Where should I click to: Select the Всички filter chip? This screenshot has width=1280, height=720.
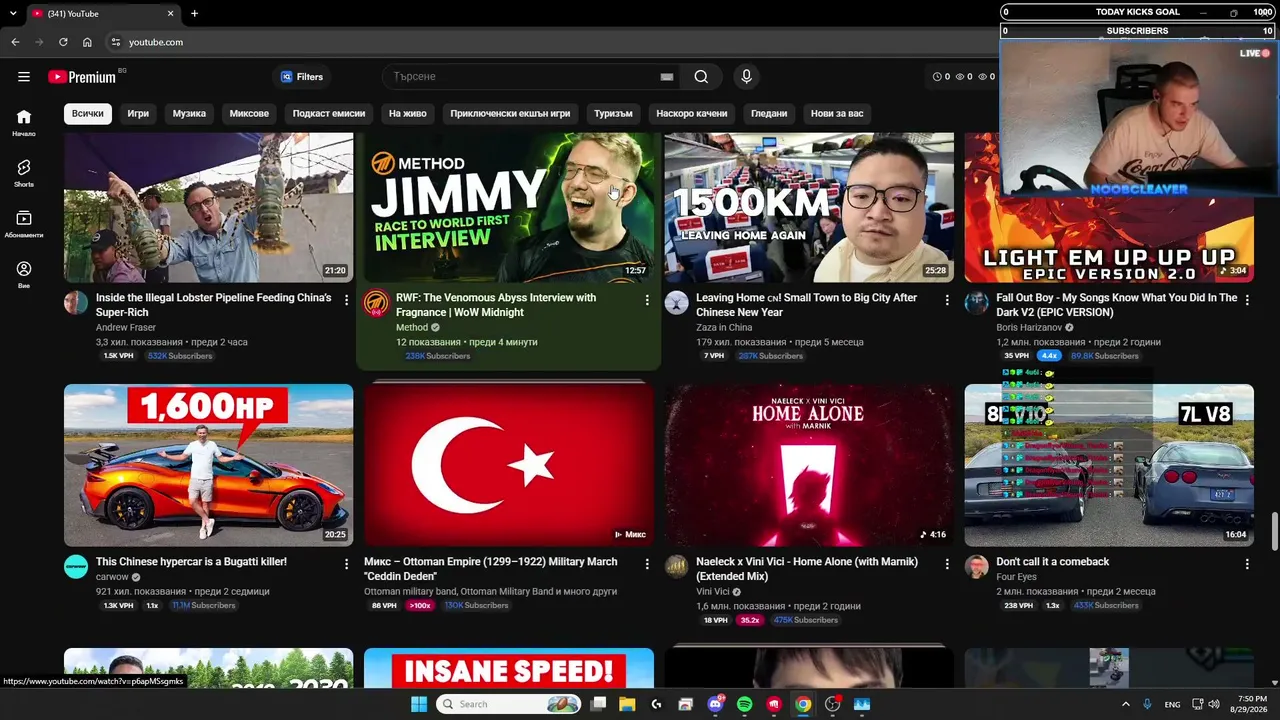tap(87, 113)
